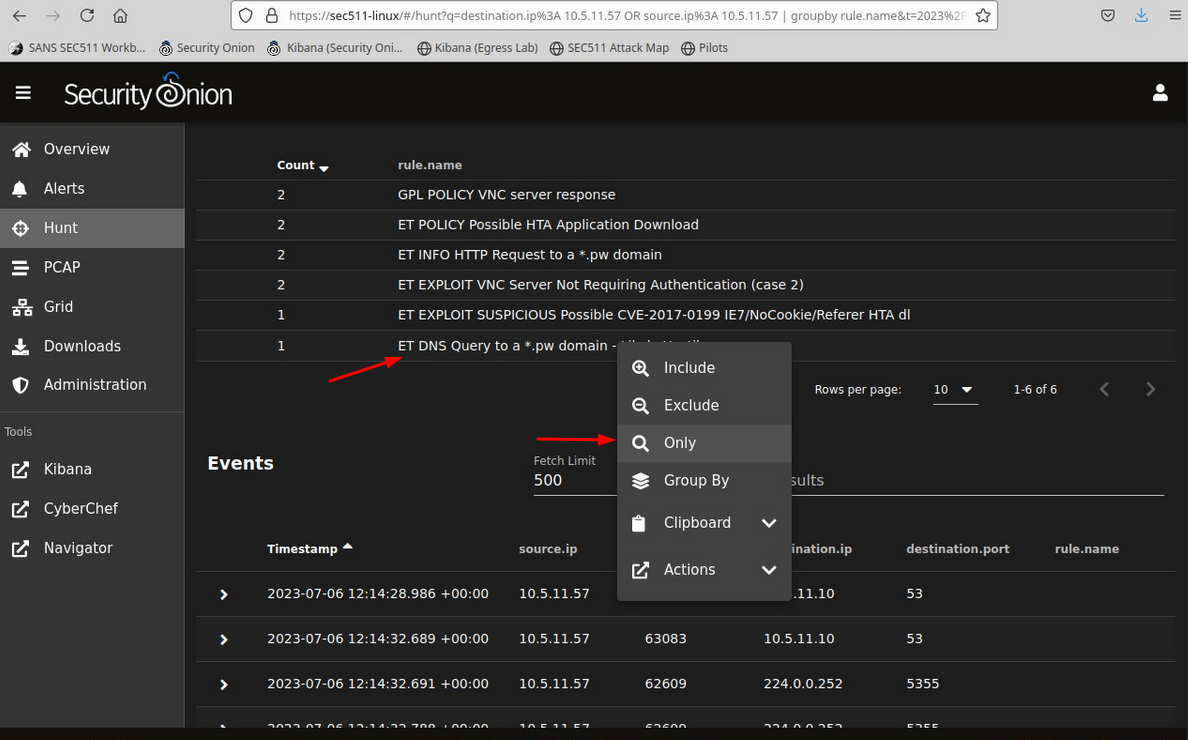
Task: Choose Group By in the context menu
Action: (x=696, y=480)
